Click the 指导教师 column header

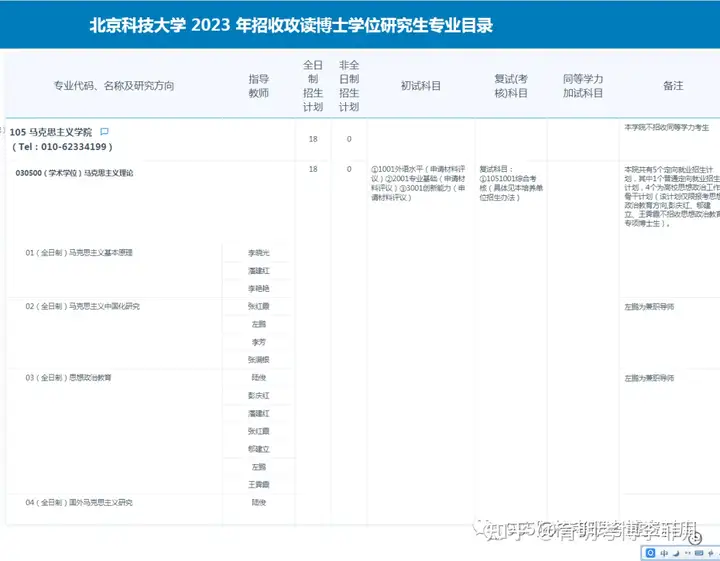[259, 85]
